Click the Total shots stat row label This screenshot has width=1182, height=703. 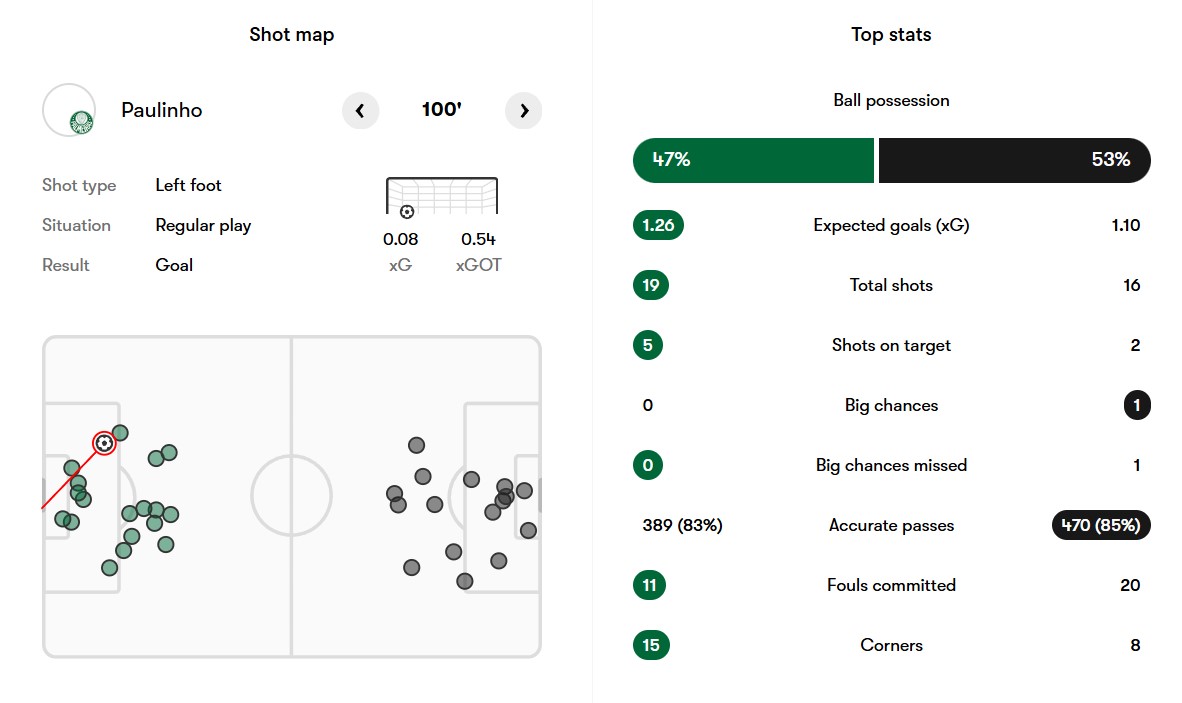pos(891,285)
